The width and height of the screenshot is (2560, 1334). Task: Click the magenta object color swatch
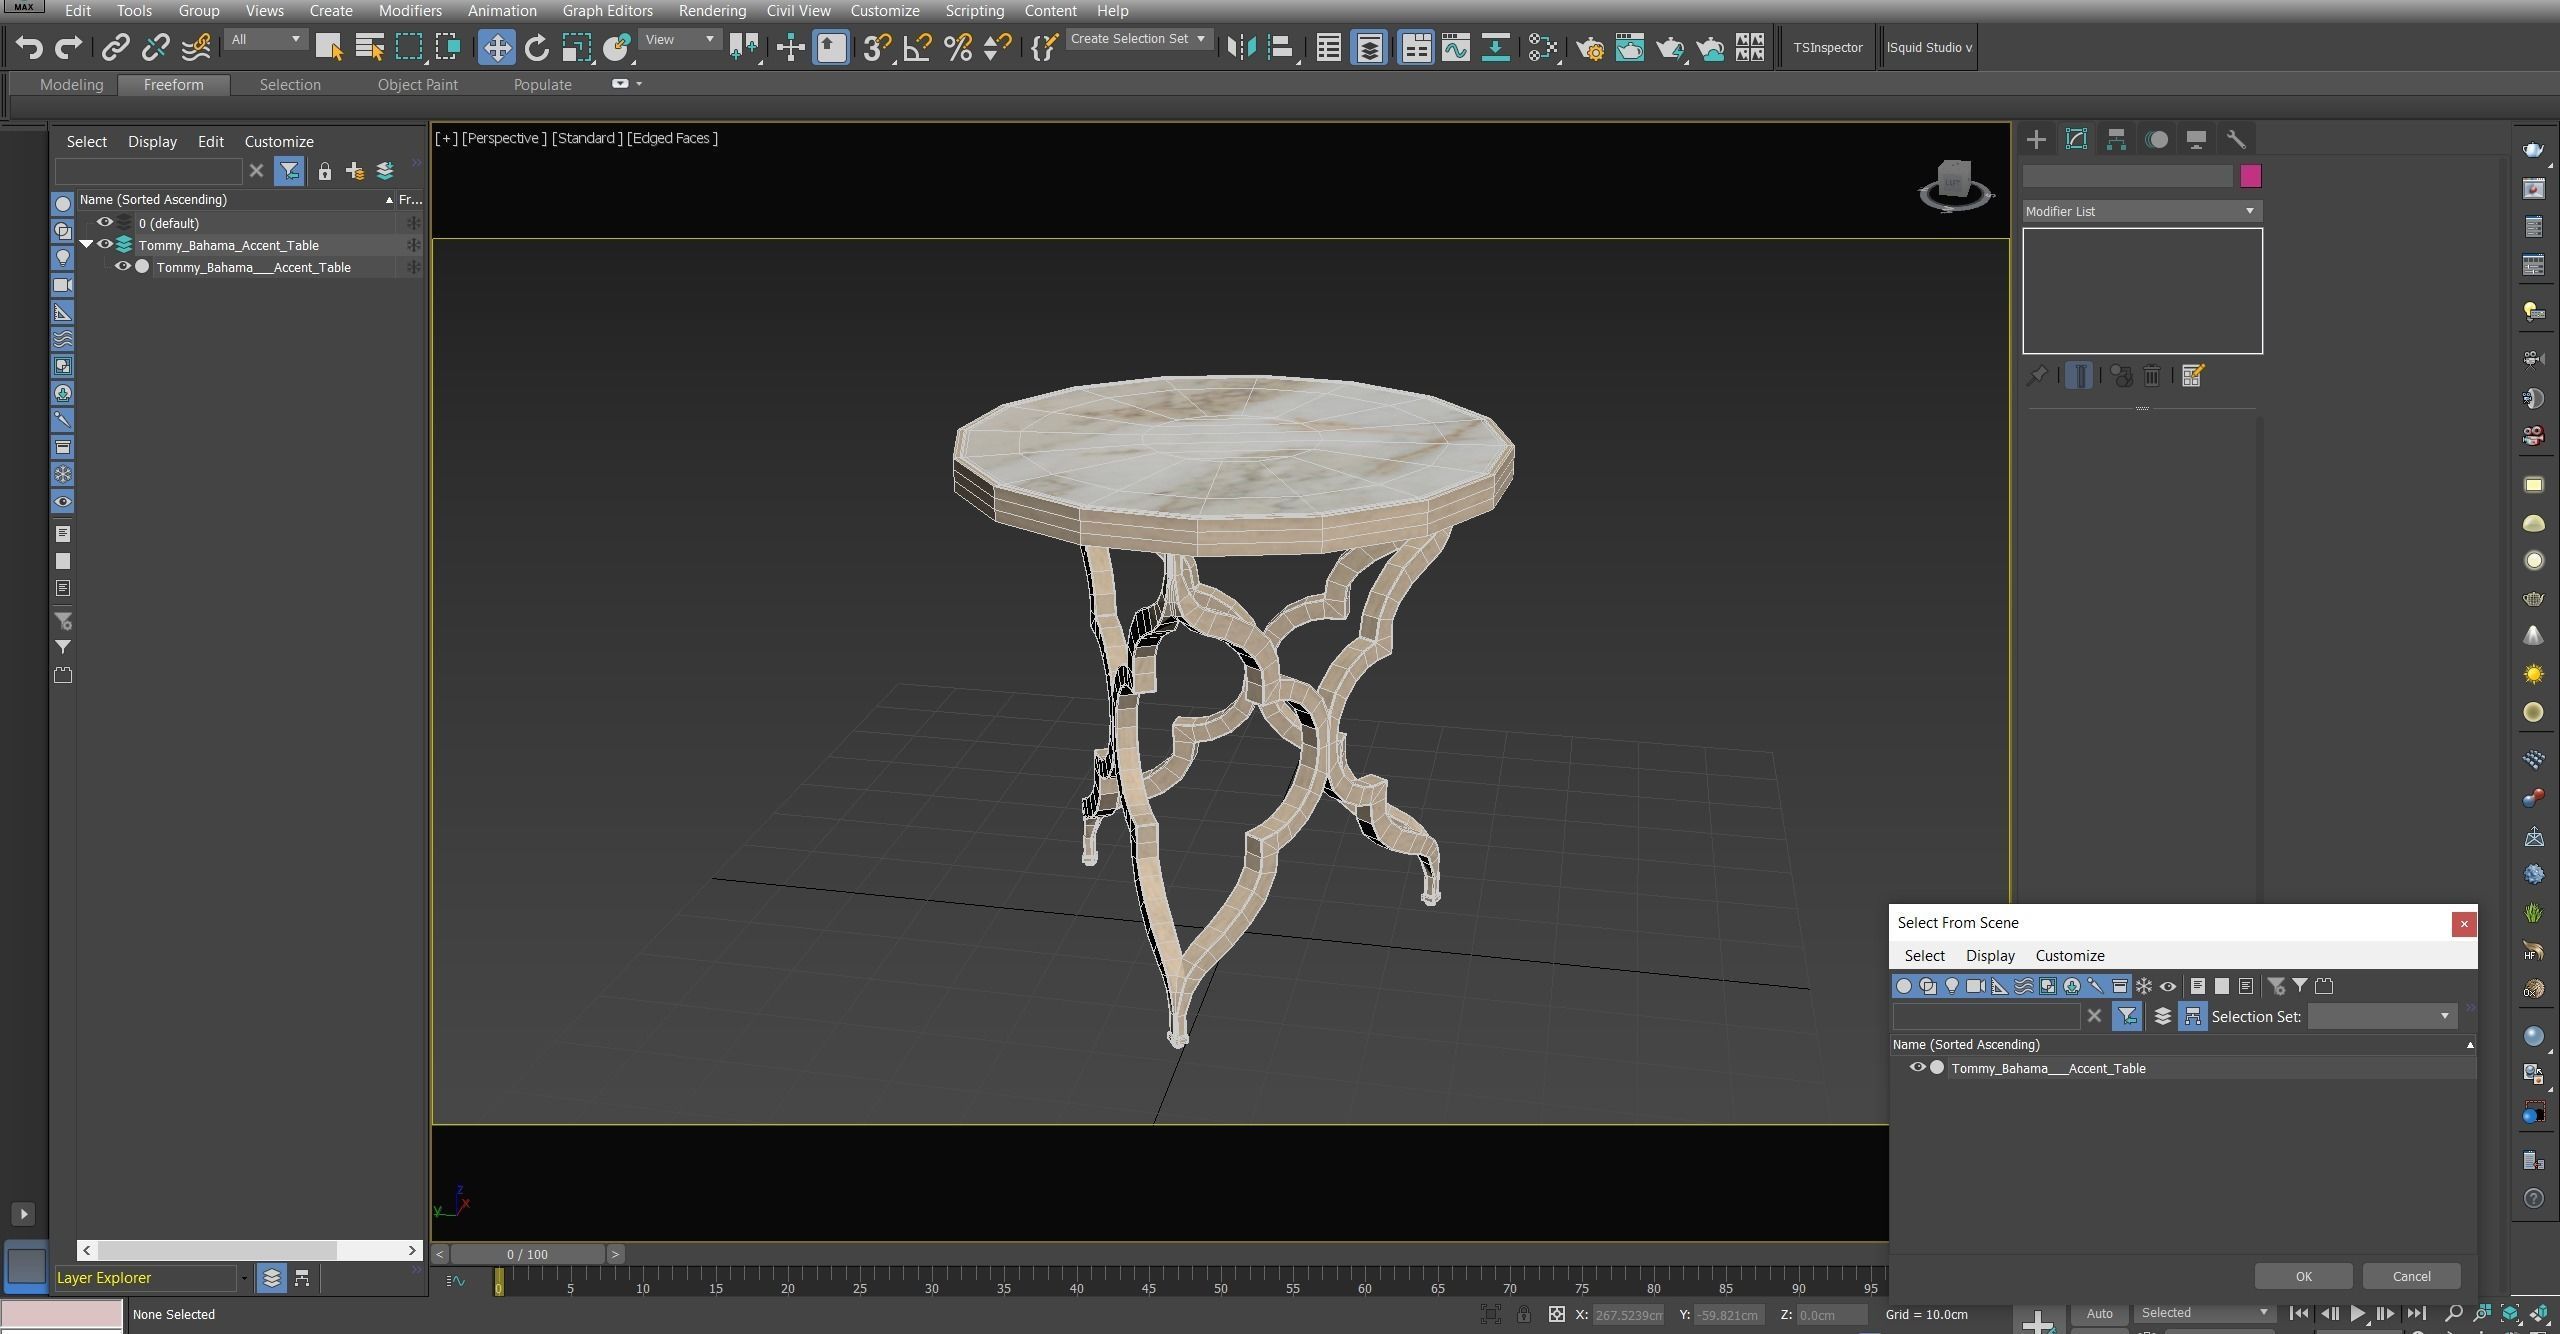coord(2250,176)
